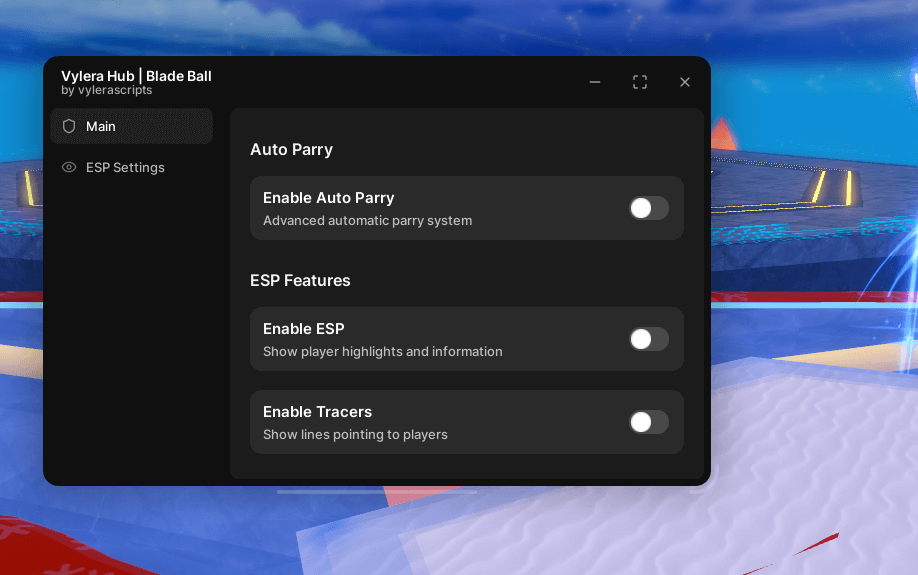
Task: Click the eye icon beside ESP Settings
Action: click(x=69, y=168)
